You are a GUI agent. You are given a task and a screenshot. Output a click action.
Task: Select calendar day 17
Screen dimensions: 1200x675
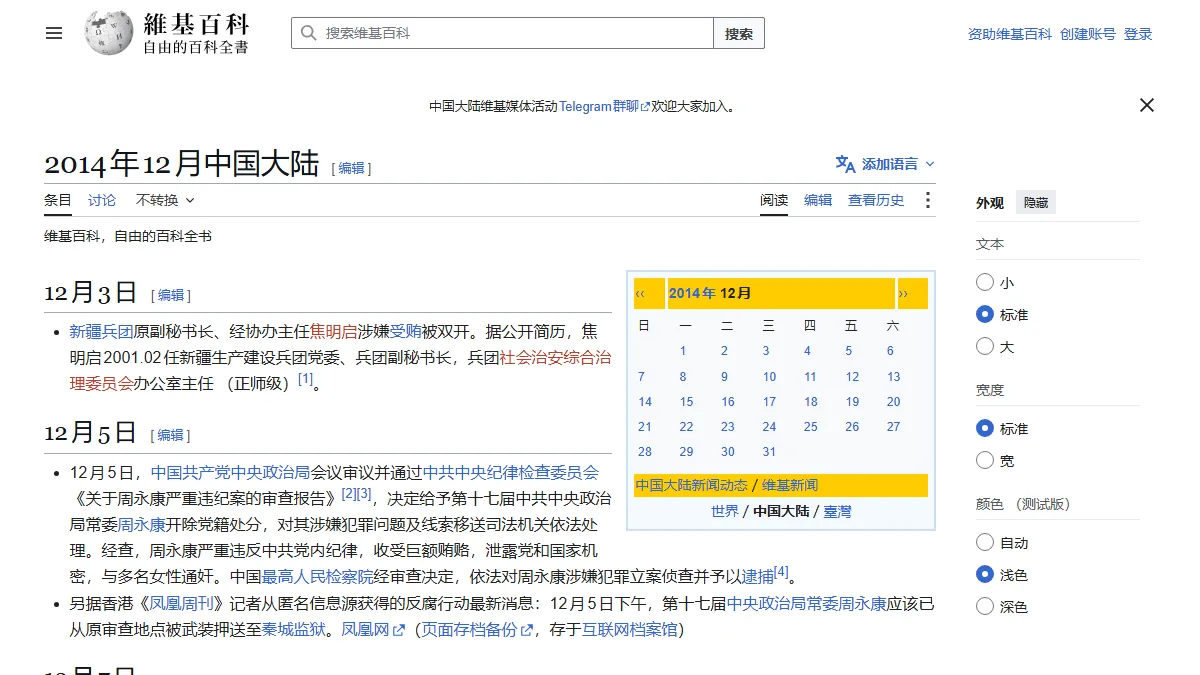pos(769,401)
